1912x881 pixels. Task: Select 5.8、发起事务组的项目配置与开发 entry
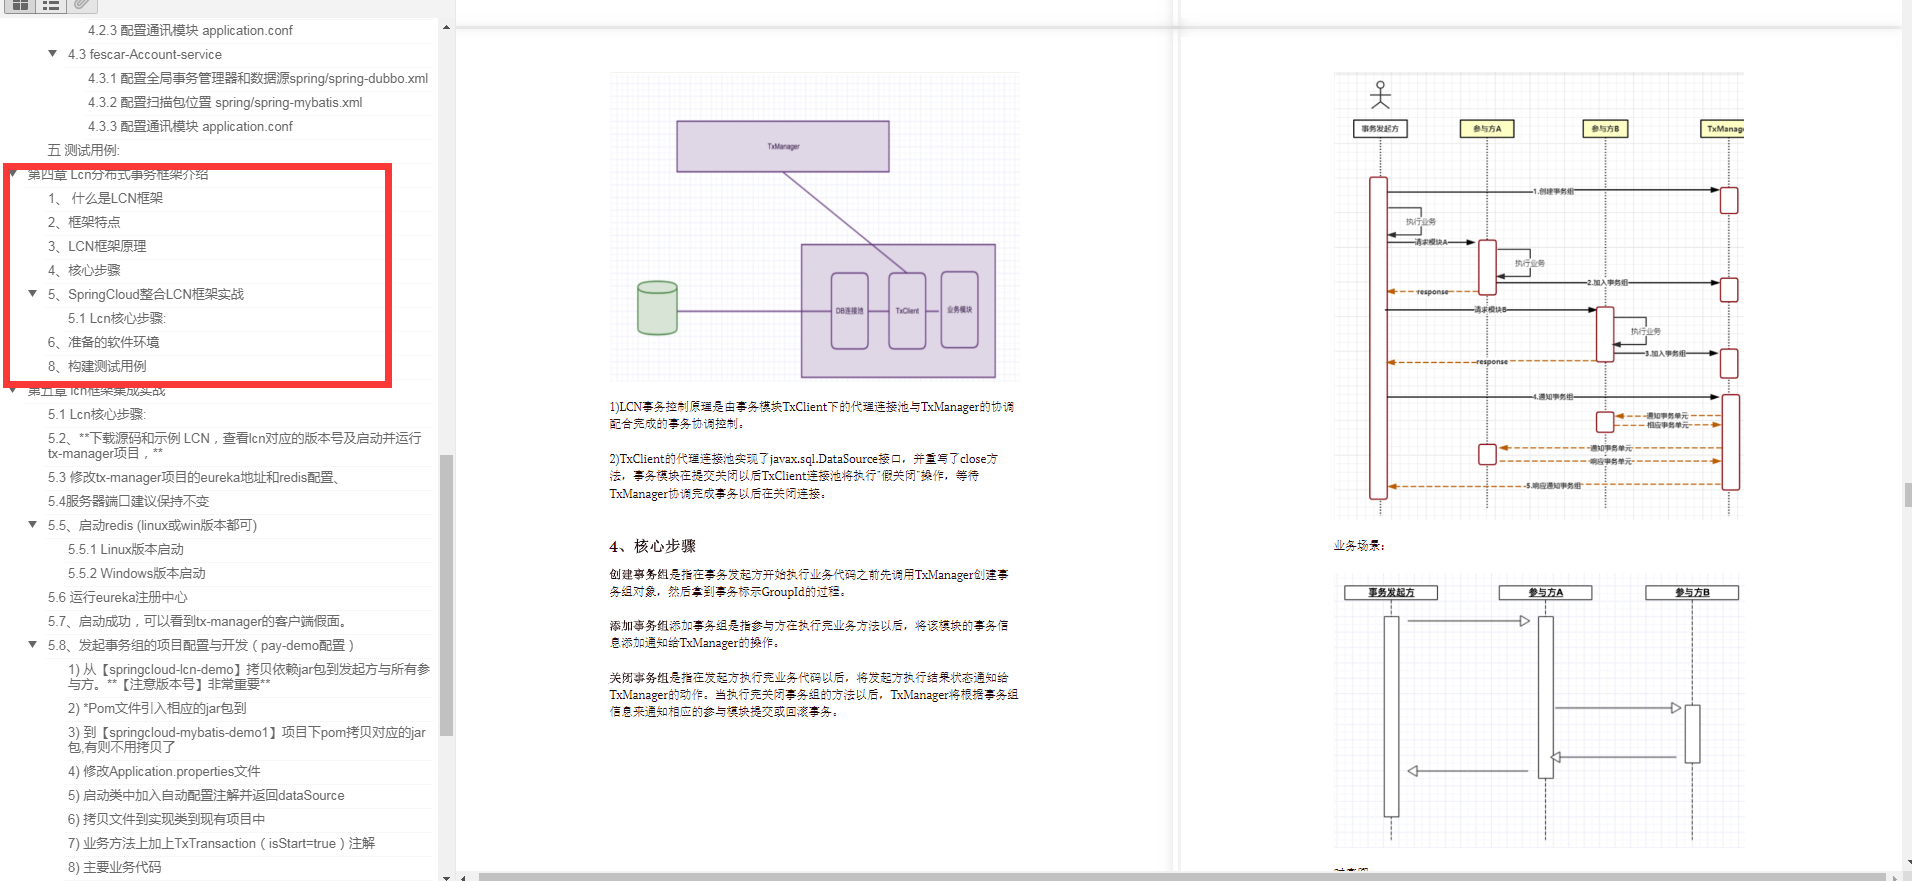point(201,645)
